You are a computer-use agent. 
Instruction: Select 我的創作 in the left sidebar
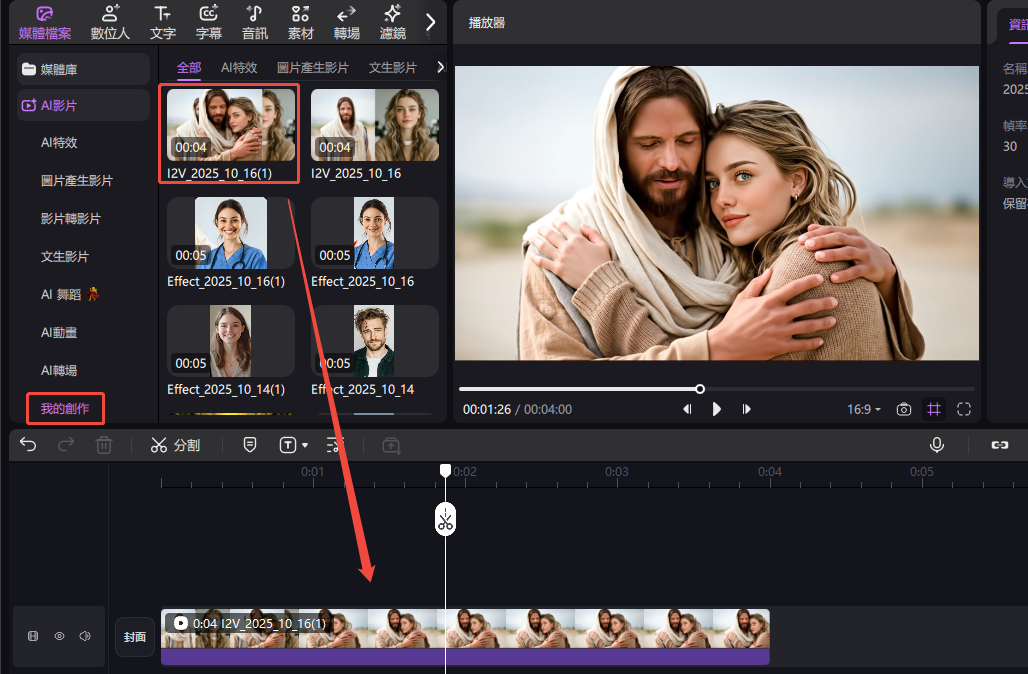pyautogui.click(x=65, y=408)
